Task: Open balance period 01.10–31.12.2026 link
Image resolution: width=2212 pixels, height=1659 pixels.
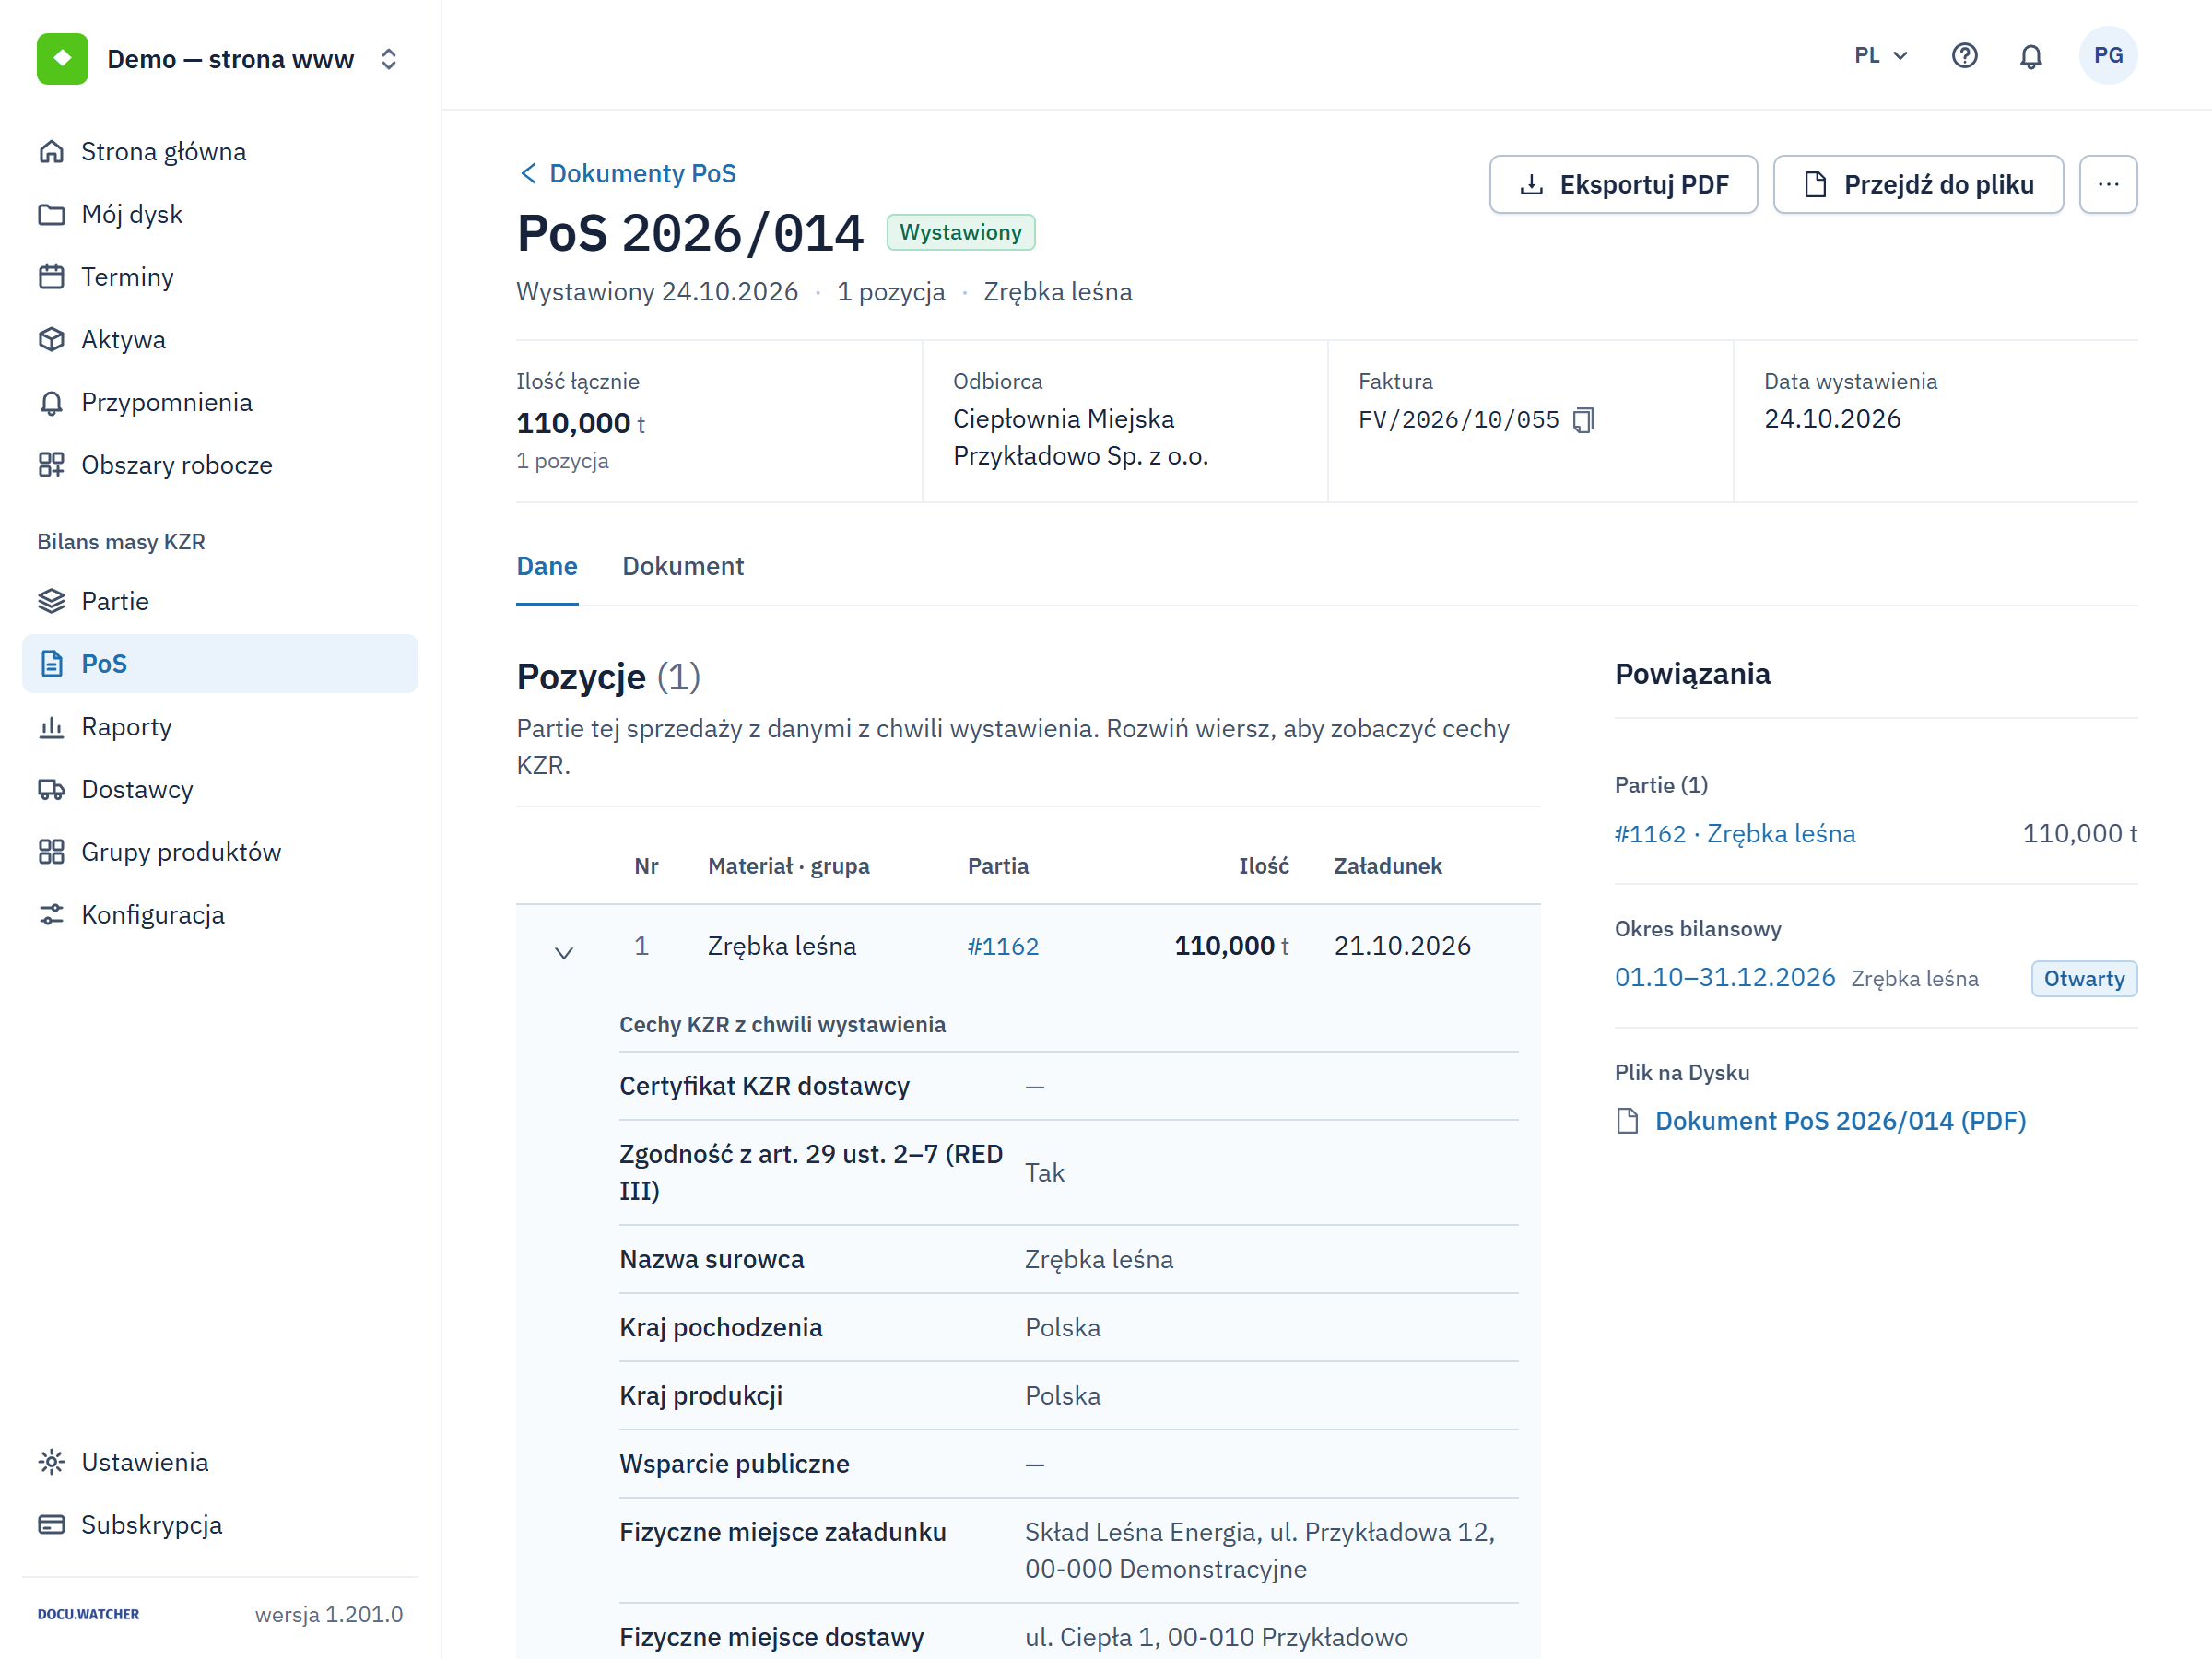Action: tap(1725, 978)
